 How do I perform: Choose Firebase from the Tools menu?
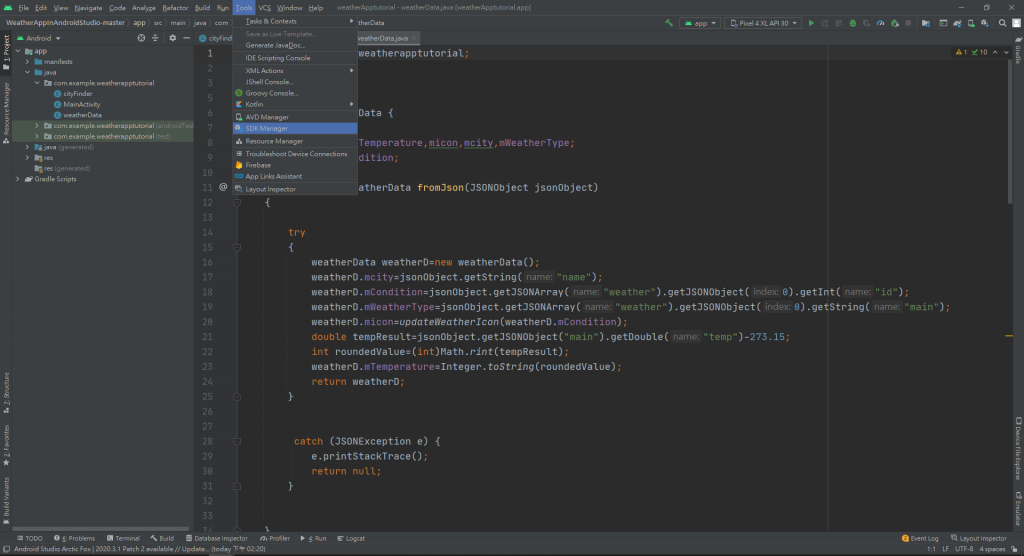pos(295,165)
